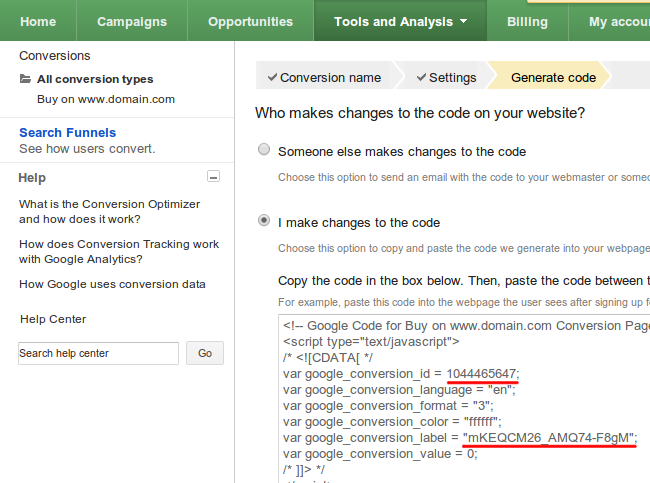Open the Opportunities tab

(x=250, y=21)
